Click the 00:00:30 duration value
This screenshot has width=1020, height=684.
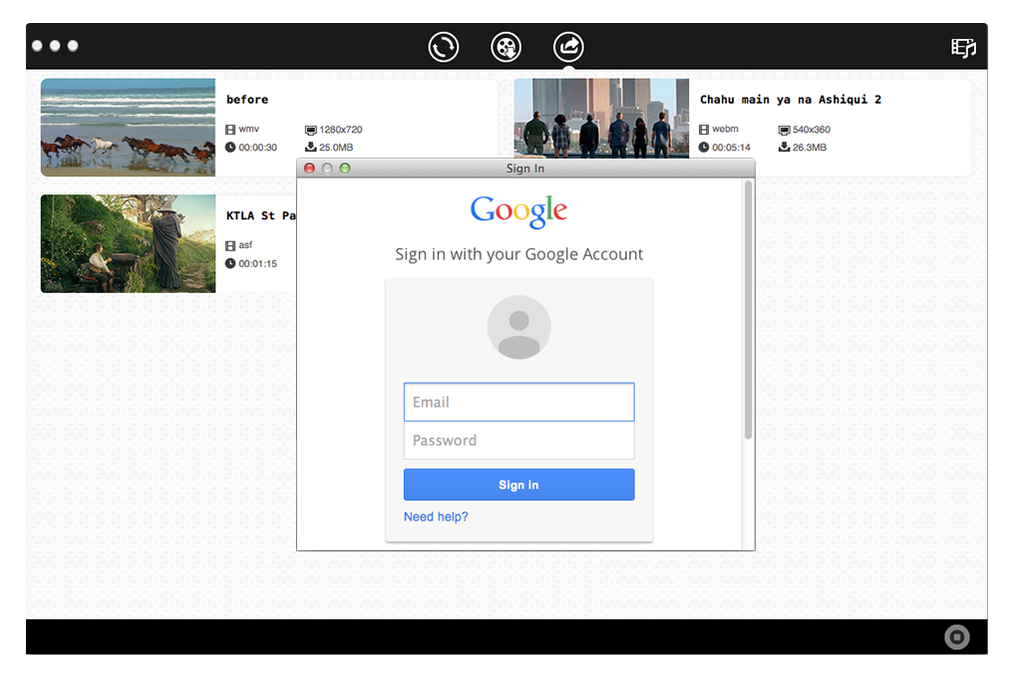pyautogui.click(x=258, y=147)
